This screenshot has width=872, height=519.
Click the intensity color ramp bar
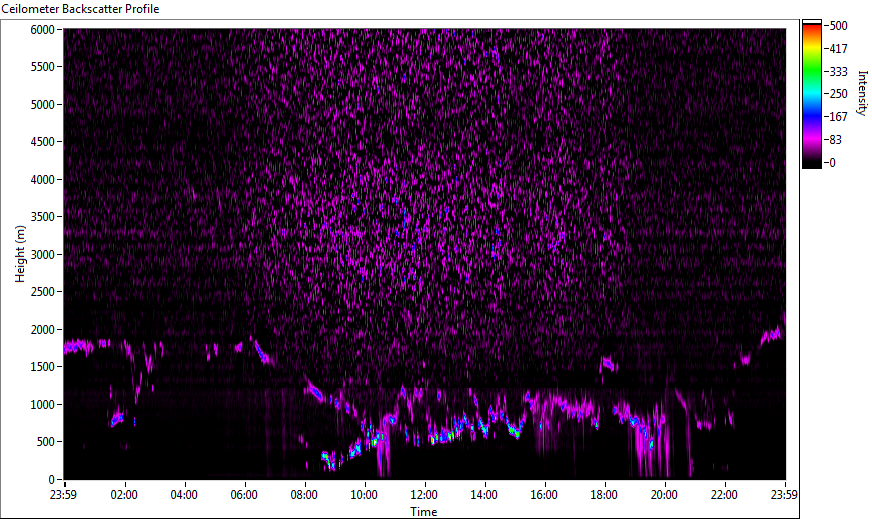[811, 94]
